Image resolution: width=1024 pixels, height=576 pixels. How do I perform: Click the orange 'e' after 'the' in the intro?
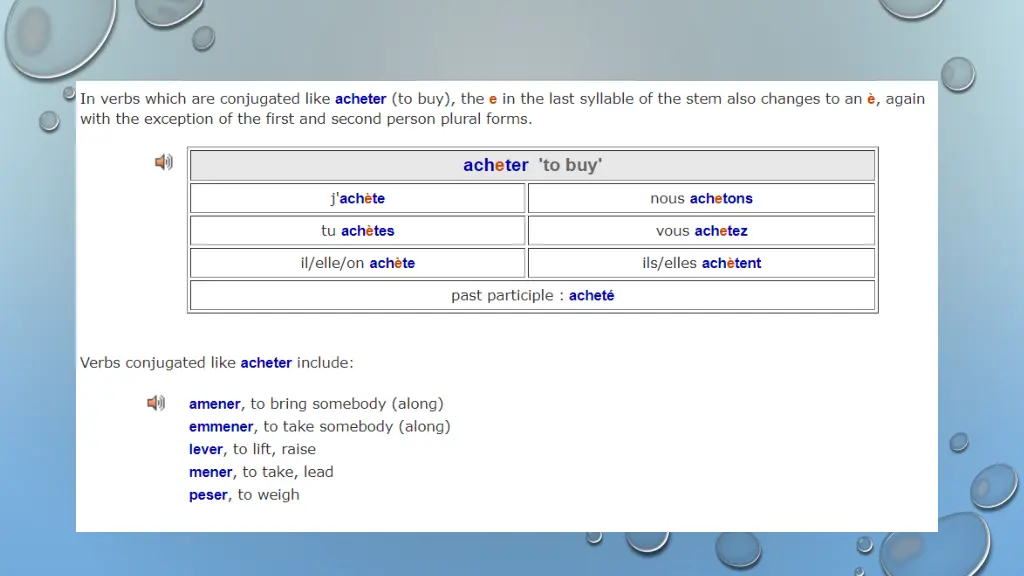[x=492, y=99]
